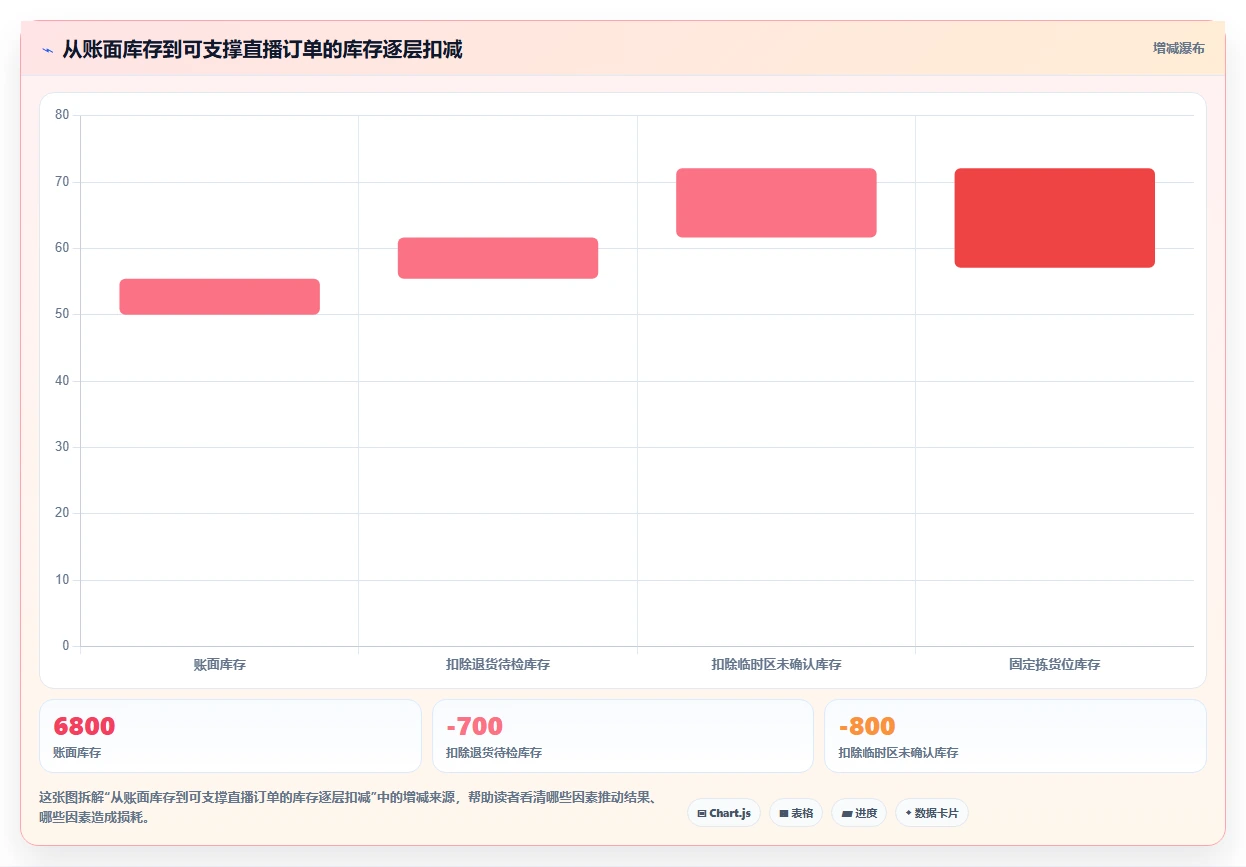Select the 扣除临时区未确认库存 bar
The width and height of the screenshot is (1246, 867).
[776, 203]
